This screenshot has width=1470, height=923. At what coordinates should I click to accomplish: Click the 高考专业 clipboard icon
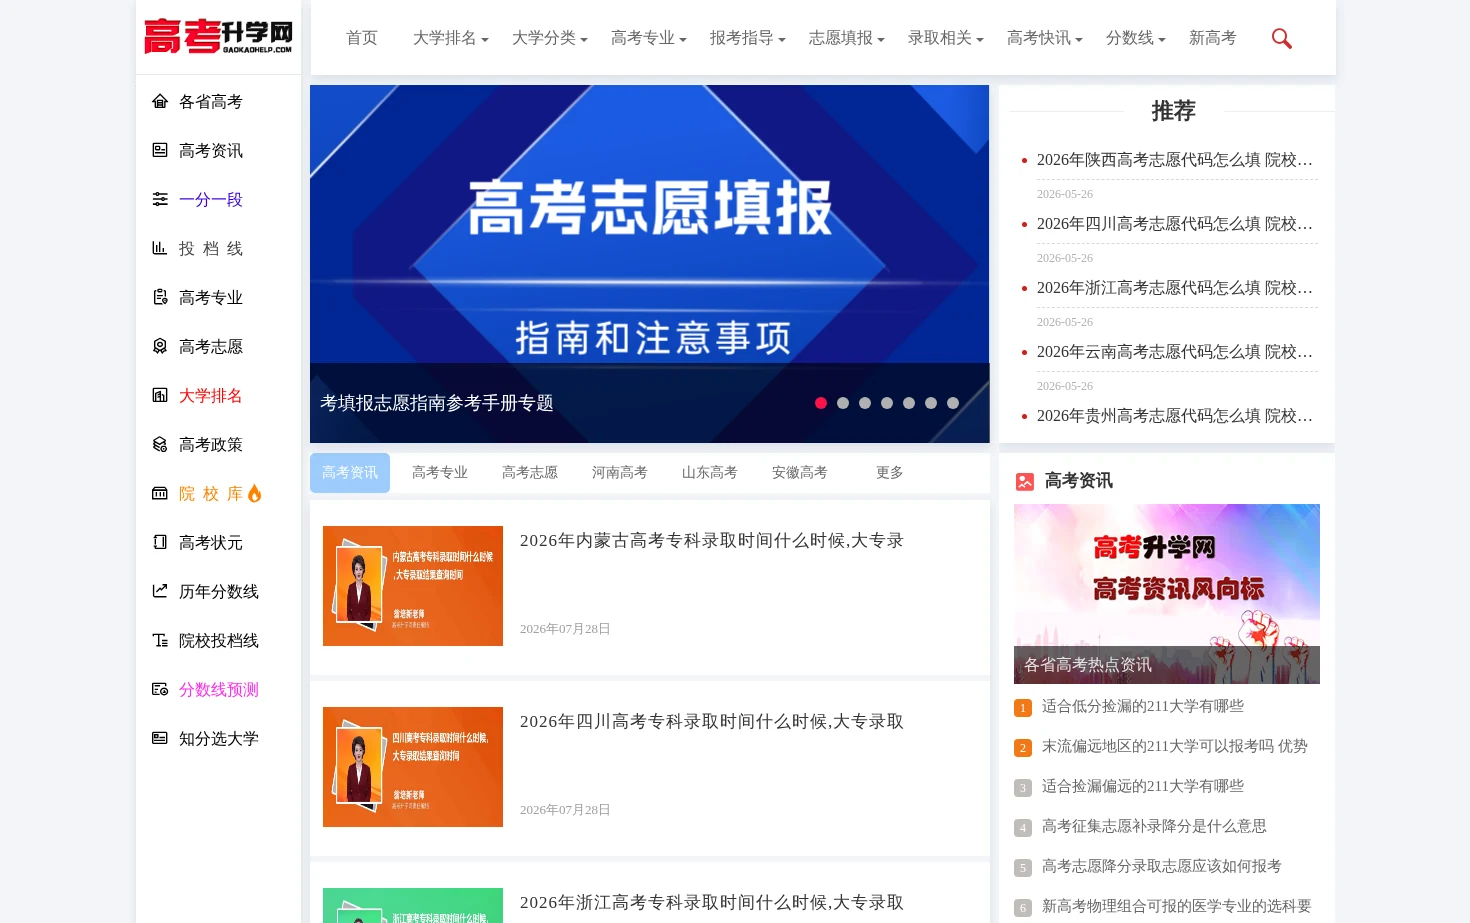160,297
